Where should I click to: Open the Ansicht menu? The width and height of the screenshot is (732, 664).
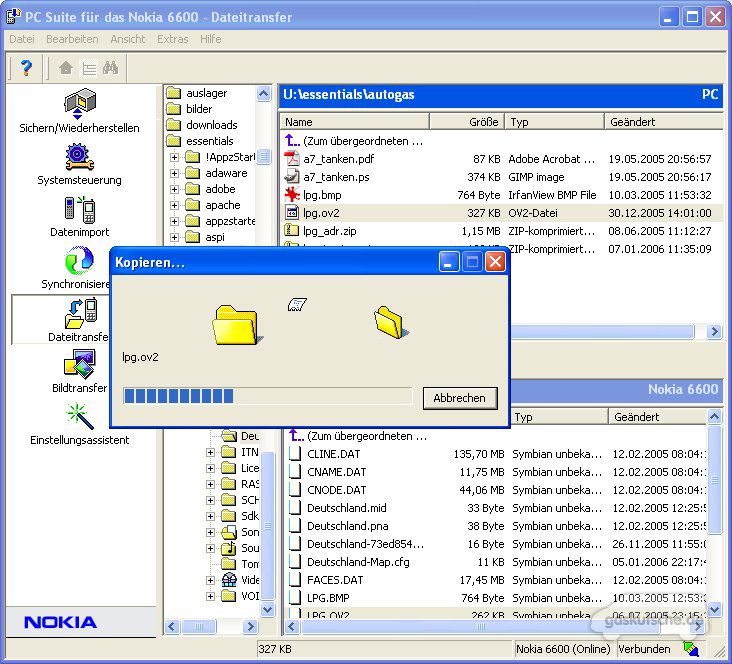pos(128,39)
